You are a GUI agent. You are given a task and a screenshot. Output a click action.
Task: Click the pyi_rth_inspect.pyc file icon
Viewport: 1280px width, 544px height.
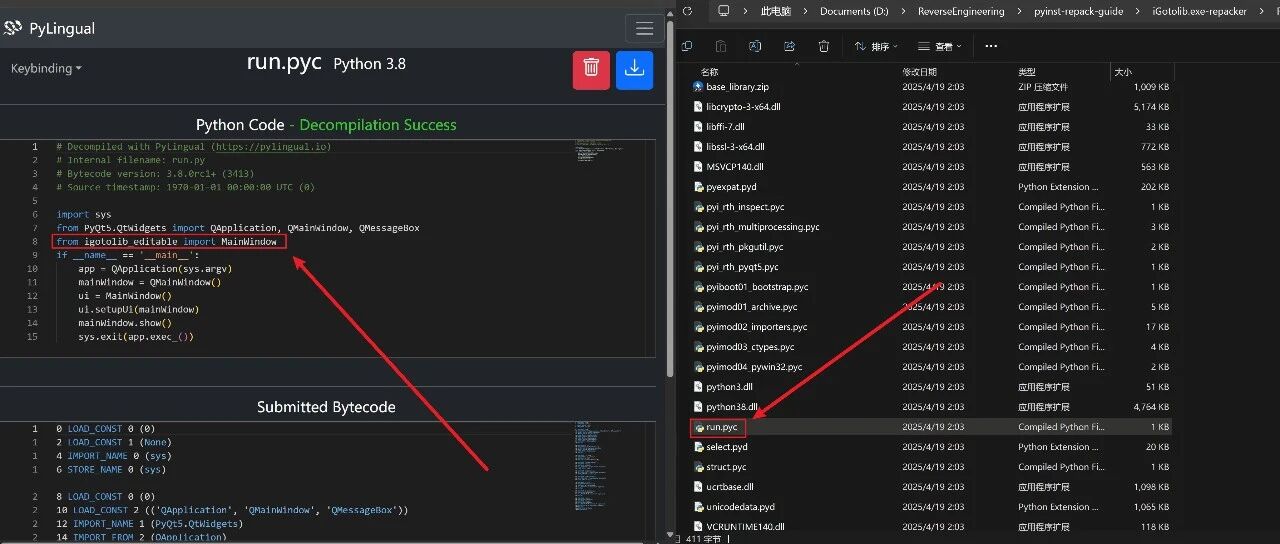[698, 207]
